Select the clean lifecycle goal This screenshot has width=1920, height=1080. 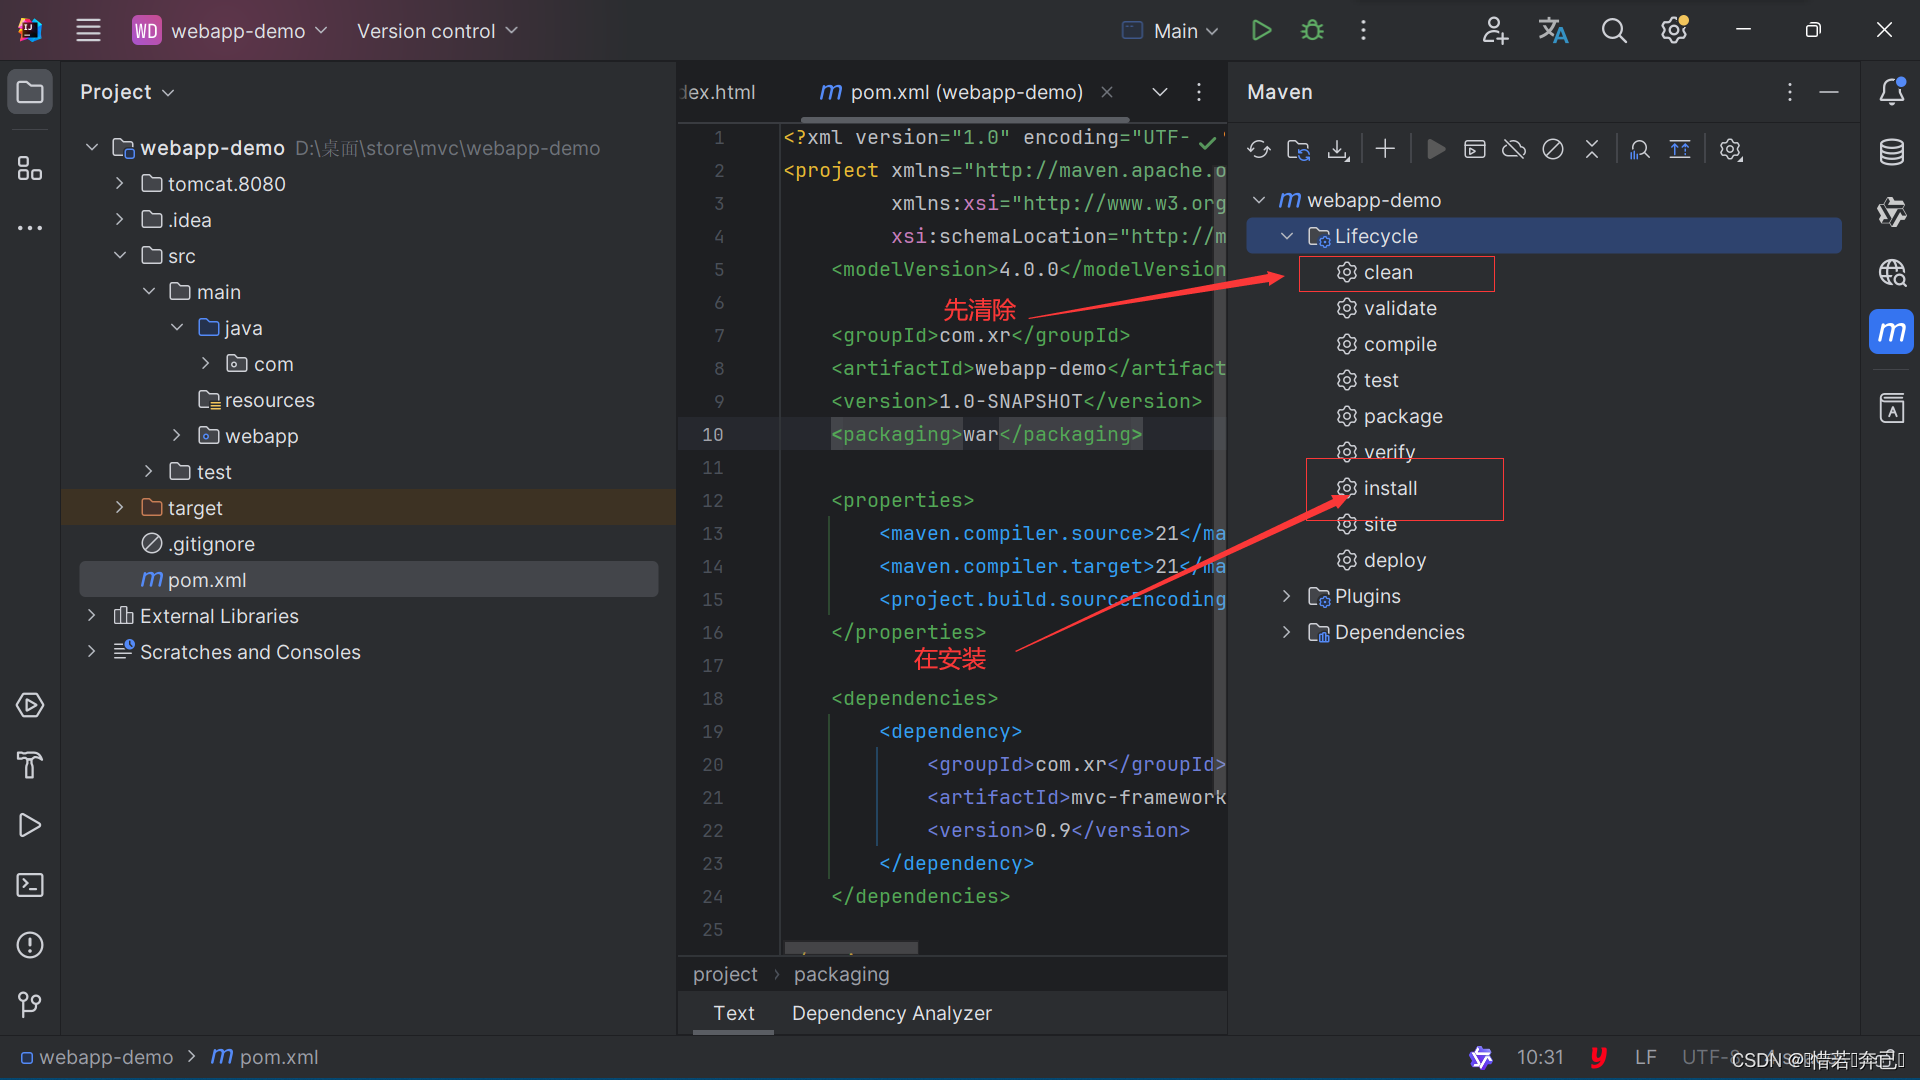(1388, 272)
